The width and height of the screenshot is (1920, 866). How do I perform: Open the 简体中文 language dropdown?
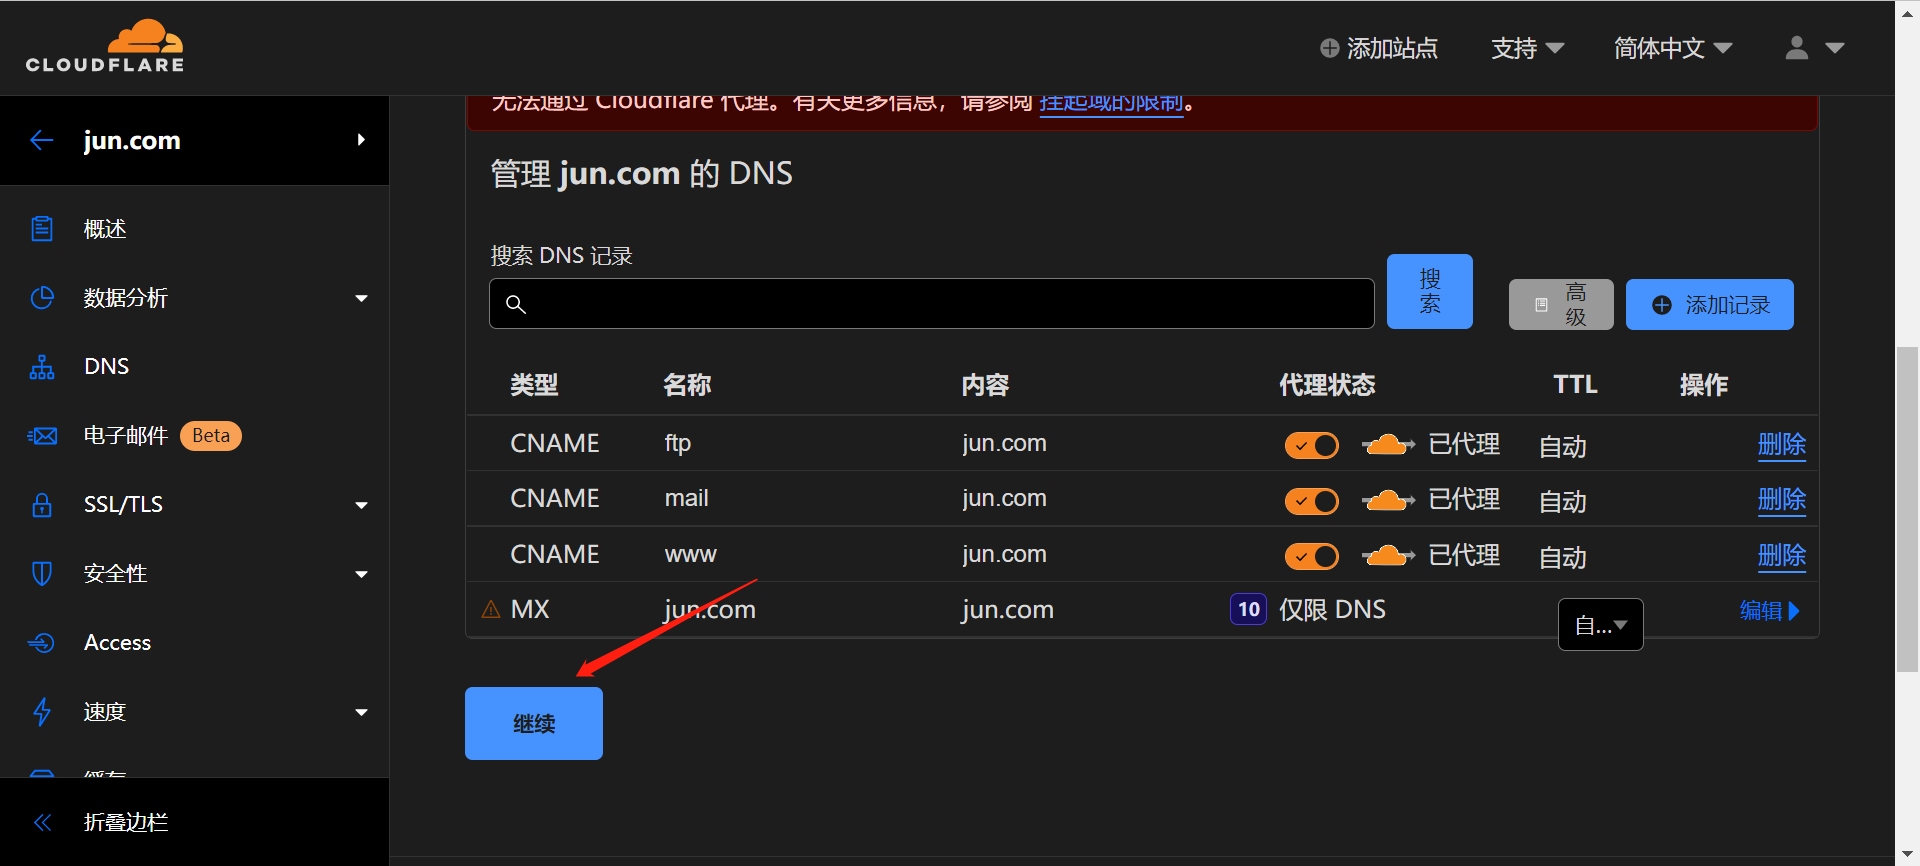(x=1673, y=48)
